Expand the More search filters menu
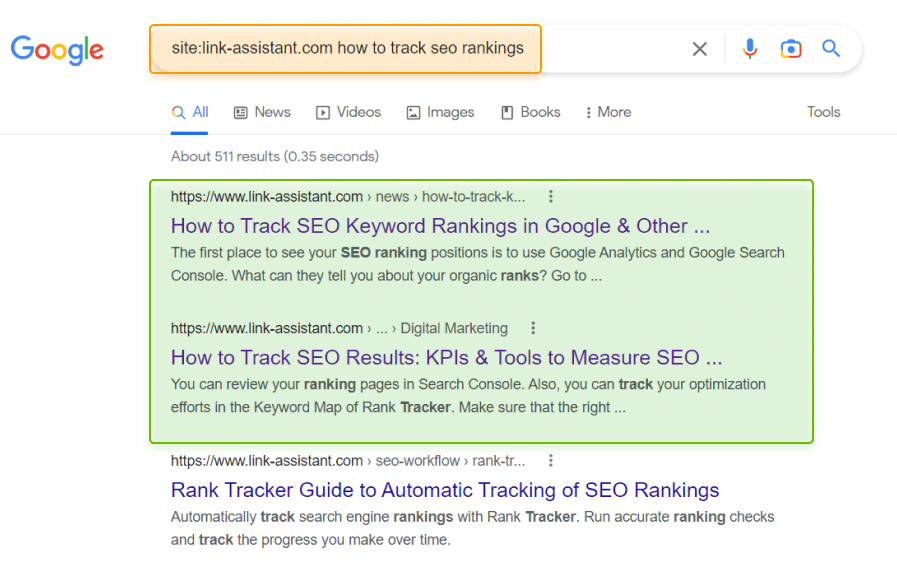Image resolution: width=897 pixels, height=572 pixels. [608, 112]
